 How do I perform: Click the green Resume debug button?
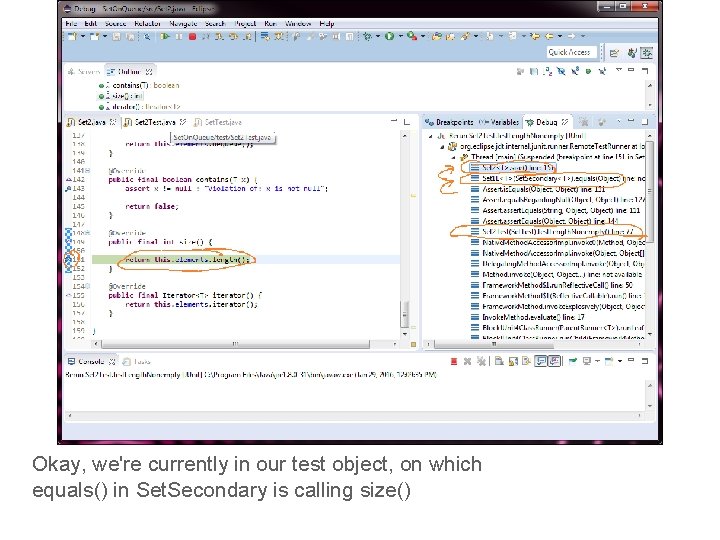(x=165, y=36)
